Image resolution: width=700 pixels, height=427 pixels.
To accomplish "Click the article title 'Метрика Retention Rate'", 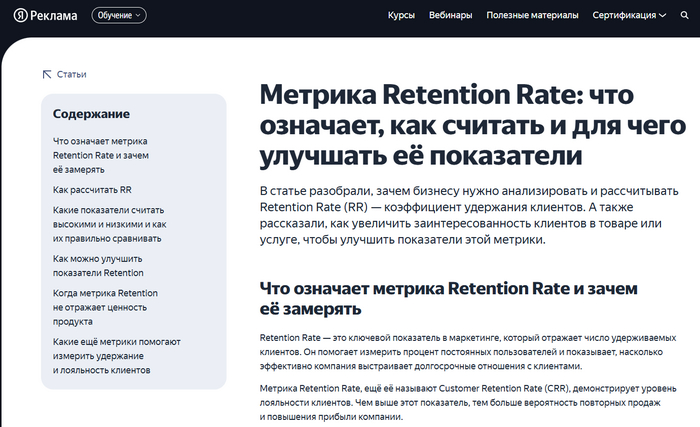I will pos(473,125).
